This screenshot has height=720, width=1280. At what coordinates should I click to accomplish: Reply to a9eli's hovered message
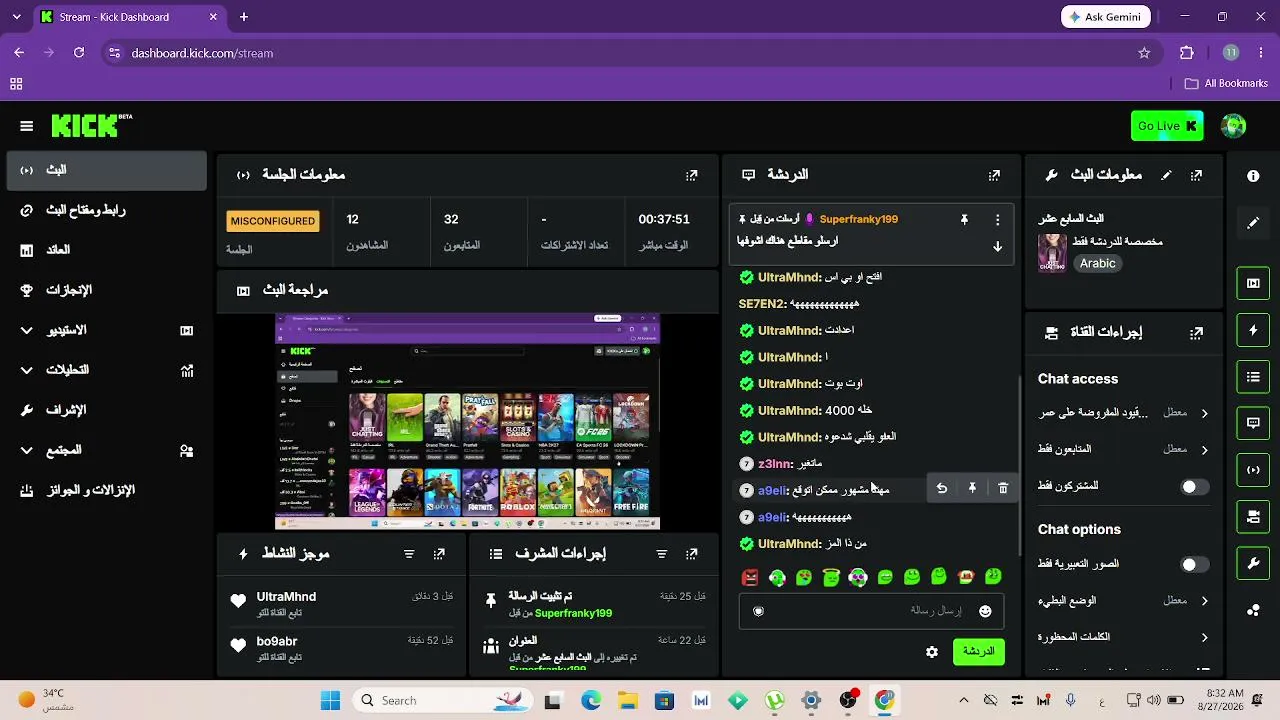pos(941,488)
